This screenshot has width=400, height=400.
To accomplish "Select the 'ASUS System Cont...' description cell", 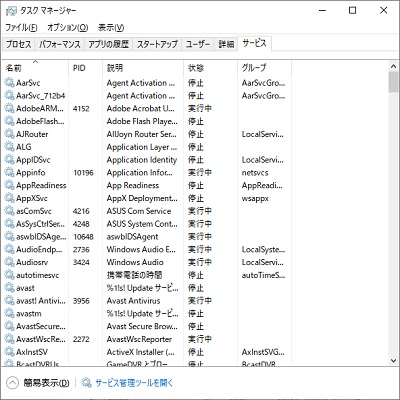I will [x=142, y=224].
